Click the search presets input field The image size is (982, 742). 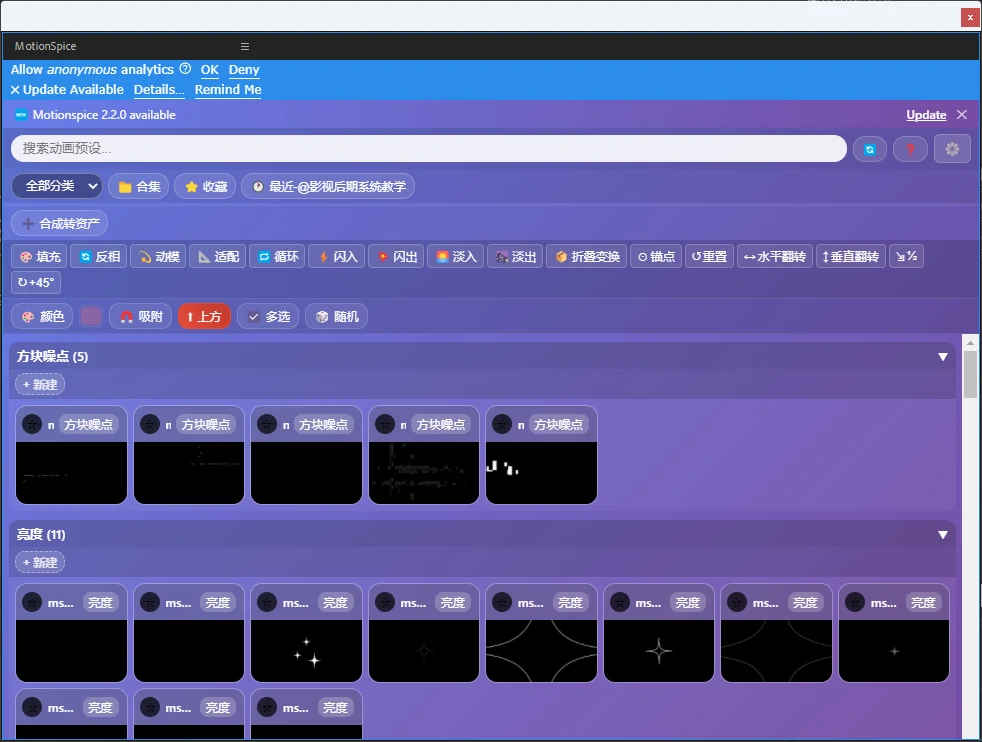pos(428,148)
